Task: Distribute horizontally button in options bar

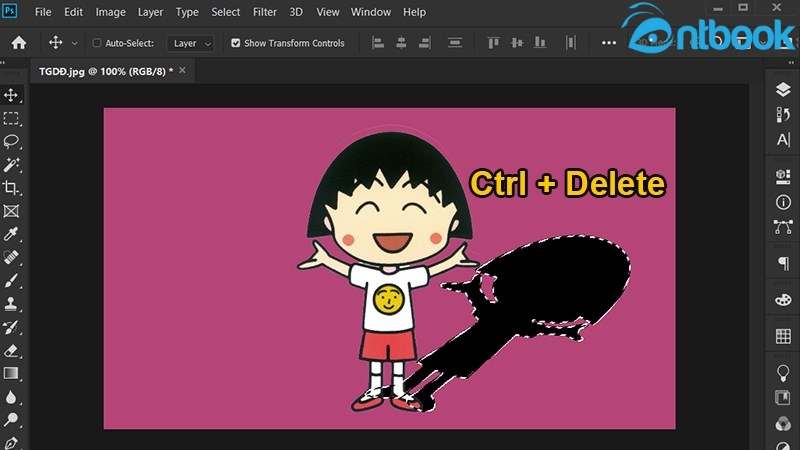Action: pos(570,43)
